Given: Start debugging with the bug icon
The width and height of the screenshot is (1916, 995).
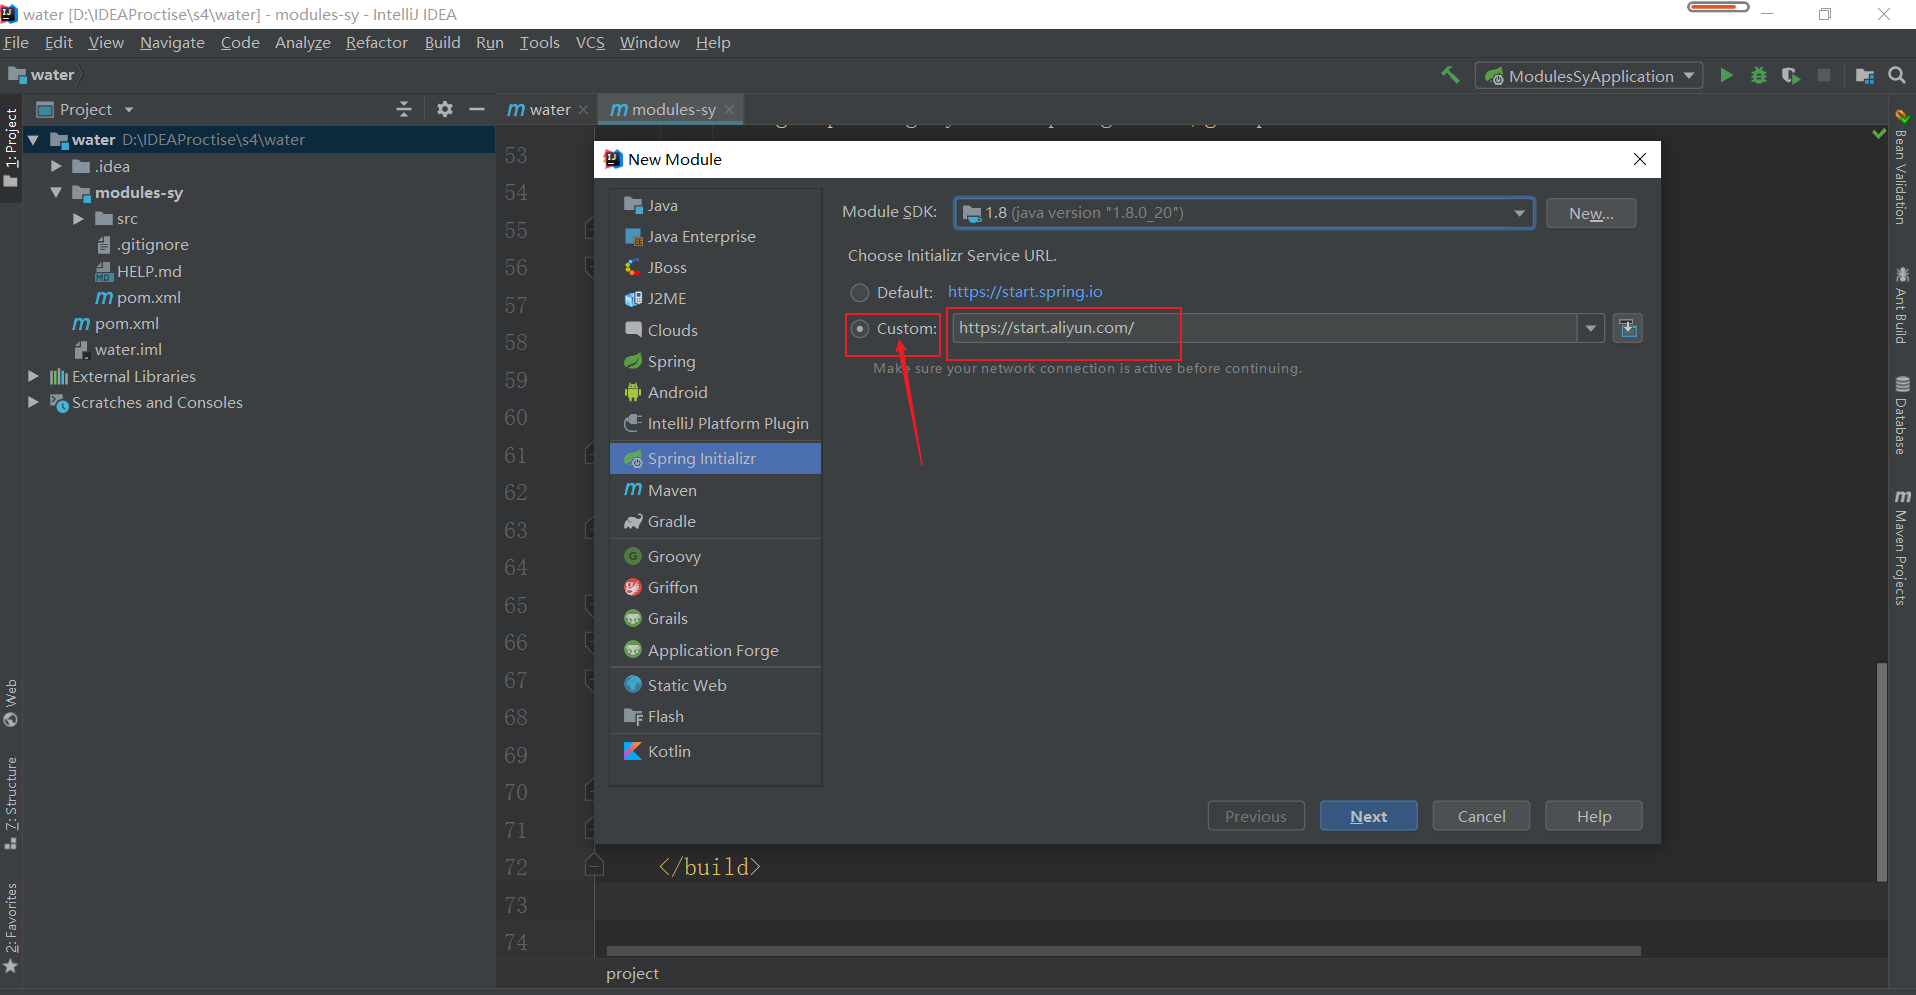Looking at the screenshot, I should [1758, 75].
